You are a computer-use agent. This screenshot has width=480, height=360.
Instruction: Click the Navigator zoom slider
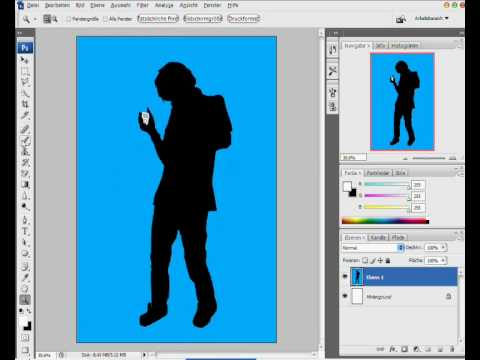click(429, 158)
